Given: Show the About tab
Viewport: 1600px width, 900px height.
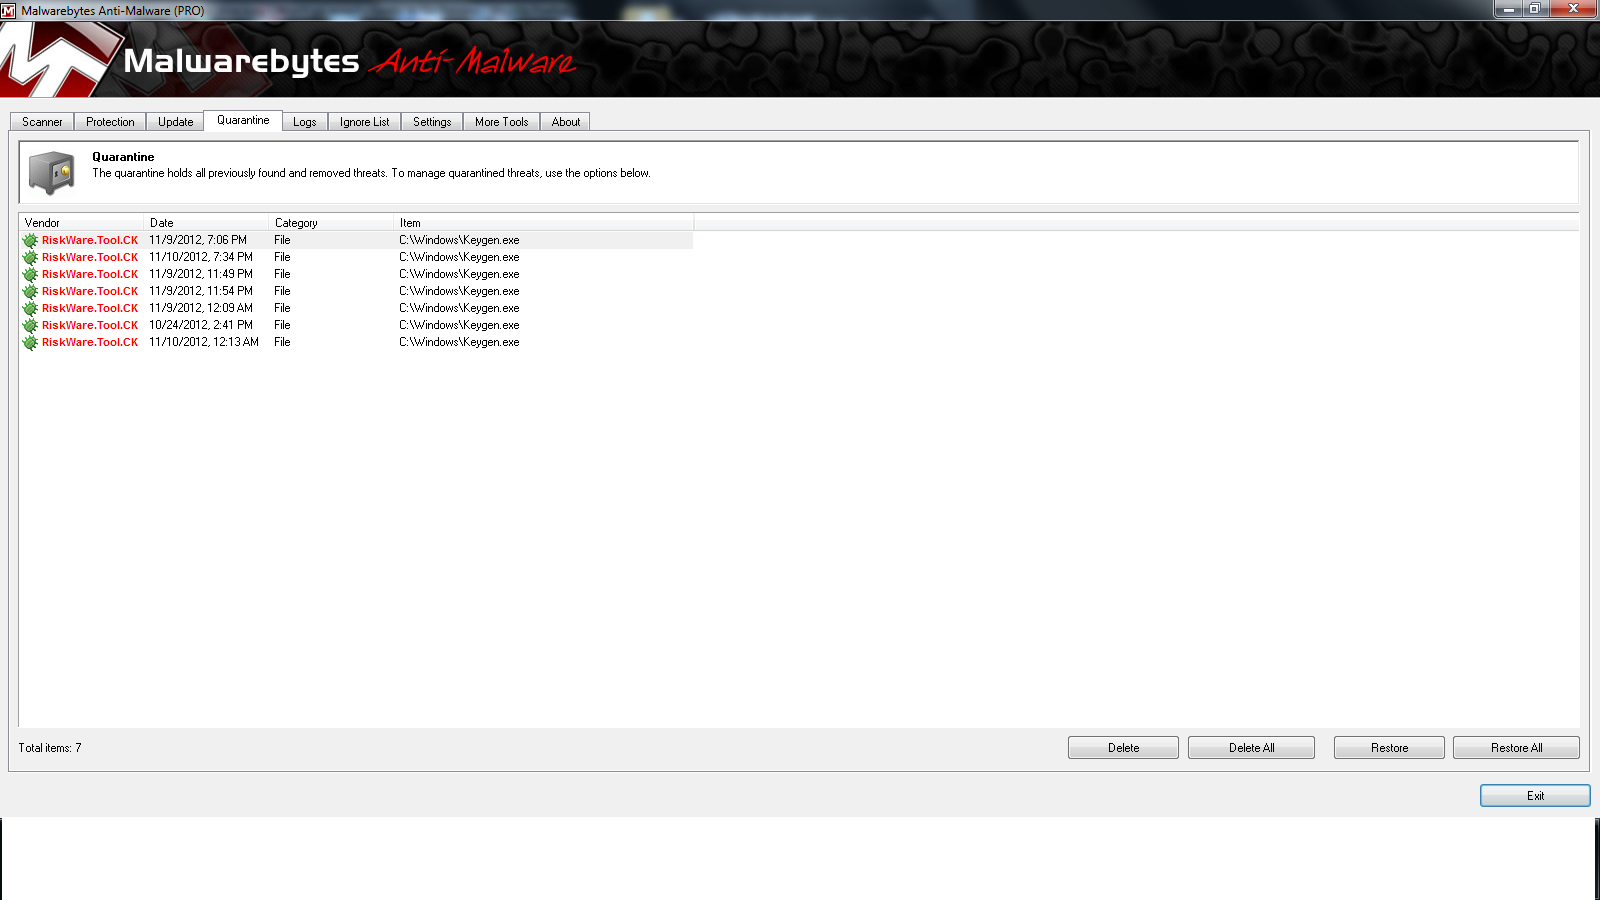Looking at the screenshot, I should click(x=566, y=122).
